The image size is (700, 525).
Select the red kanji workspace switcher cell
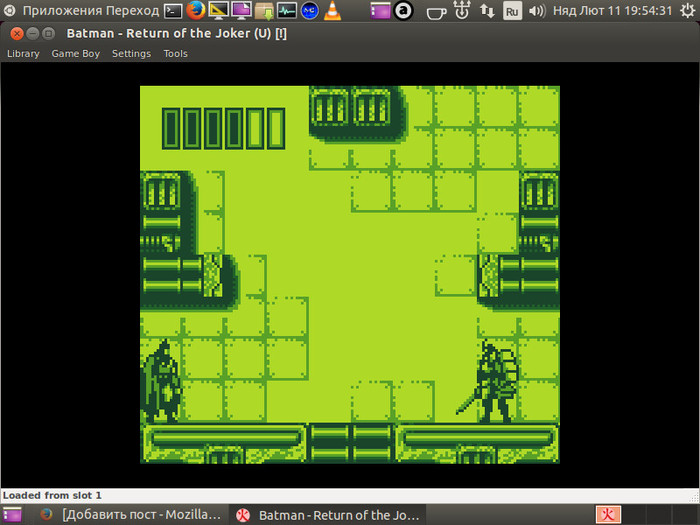pos(608,515)
